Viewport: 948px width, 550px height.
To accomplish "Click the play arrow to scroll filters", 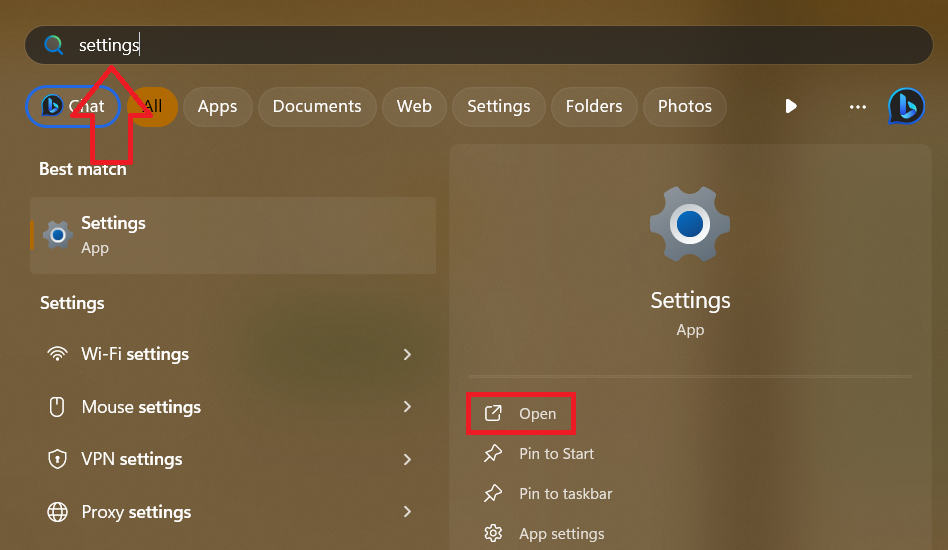I will [x=791, y=106].
